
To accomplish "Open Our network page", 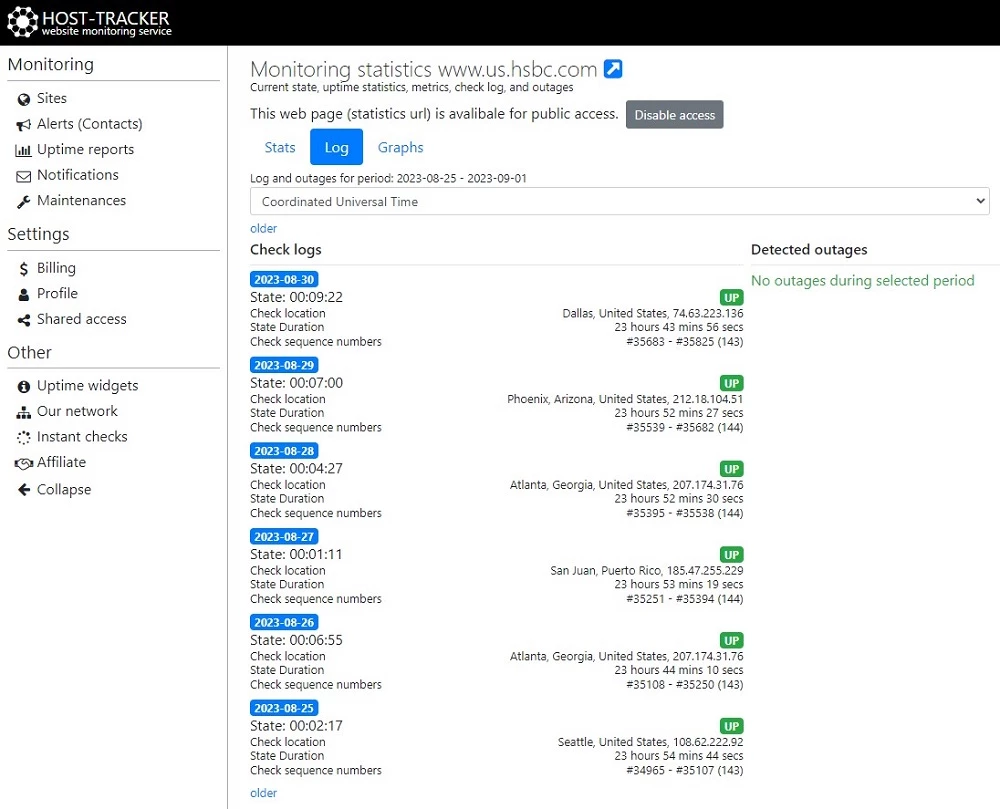I will 77,411.
